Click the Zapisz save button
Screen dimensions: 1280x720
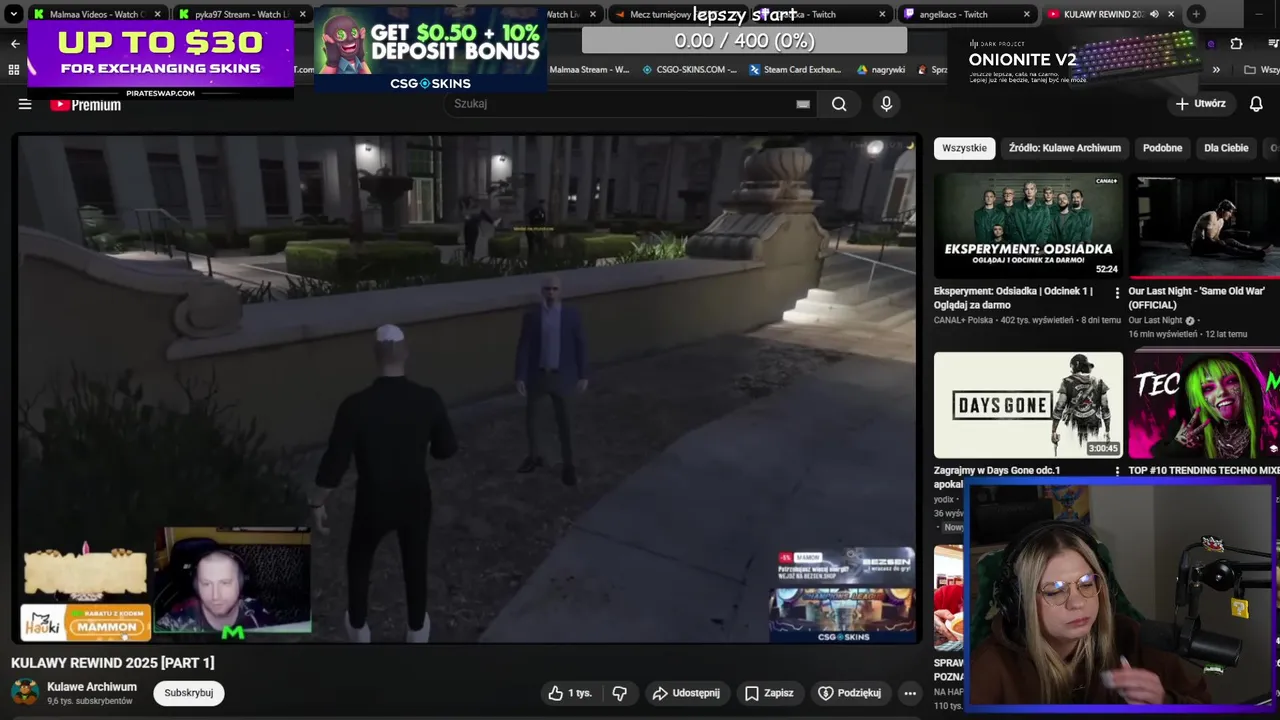769,693
